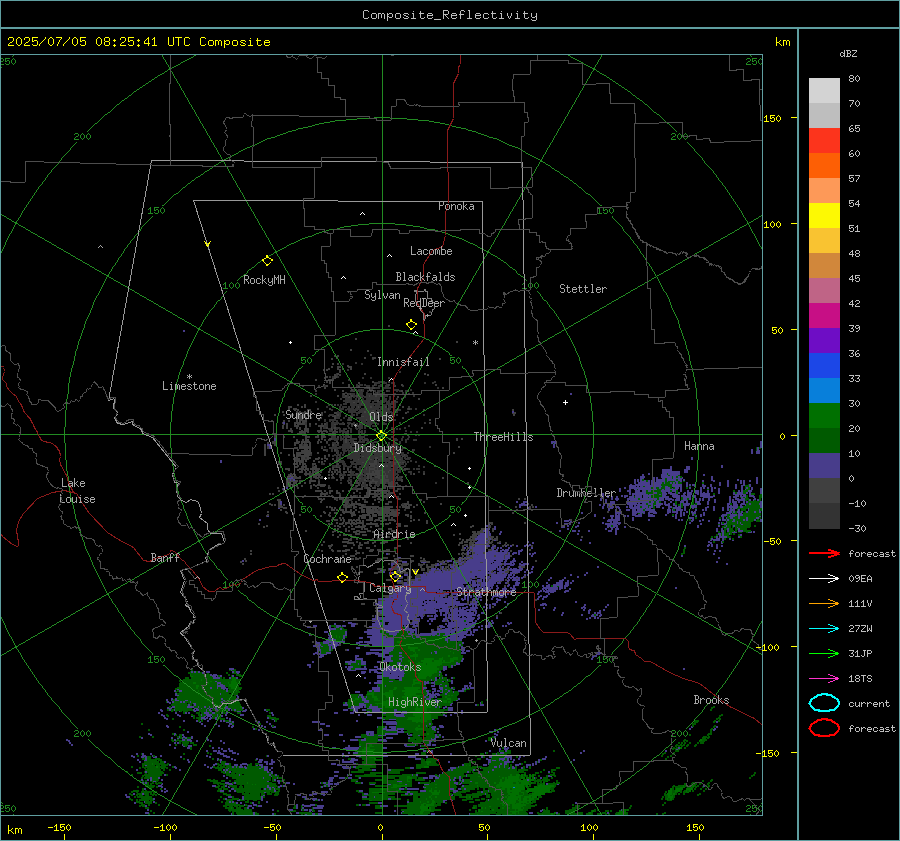The image size is (900, 841).
Task: Select the orange 111V arrow icon
Action: coord(824,603)
